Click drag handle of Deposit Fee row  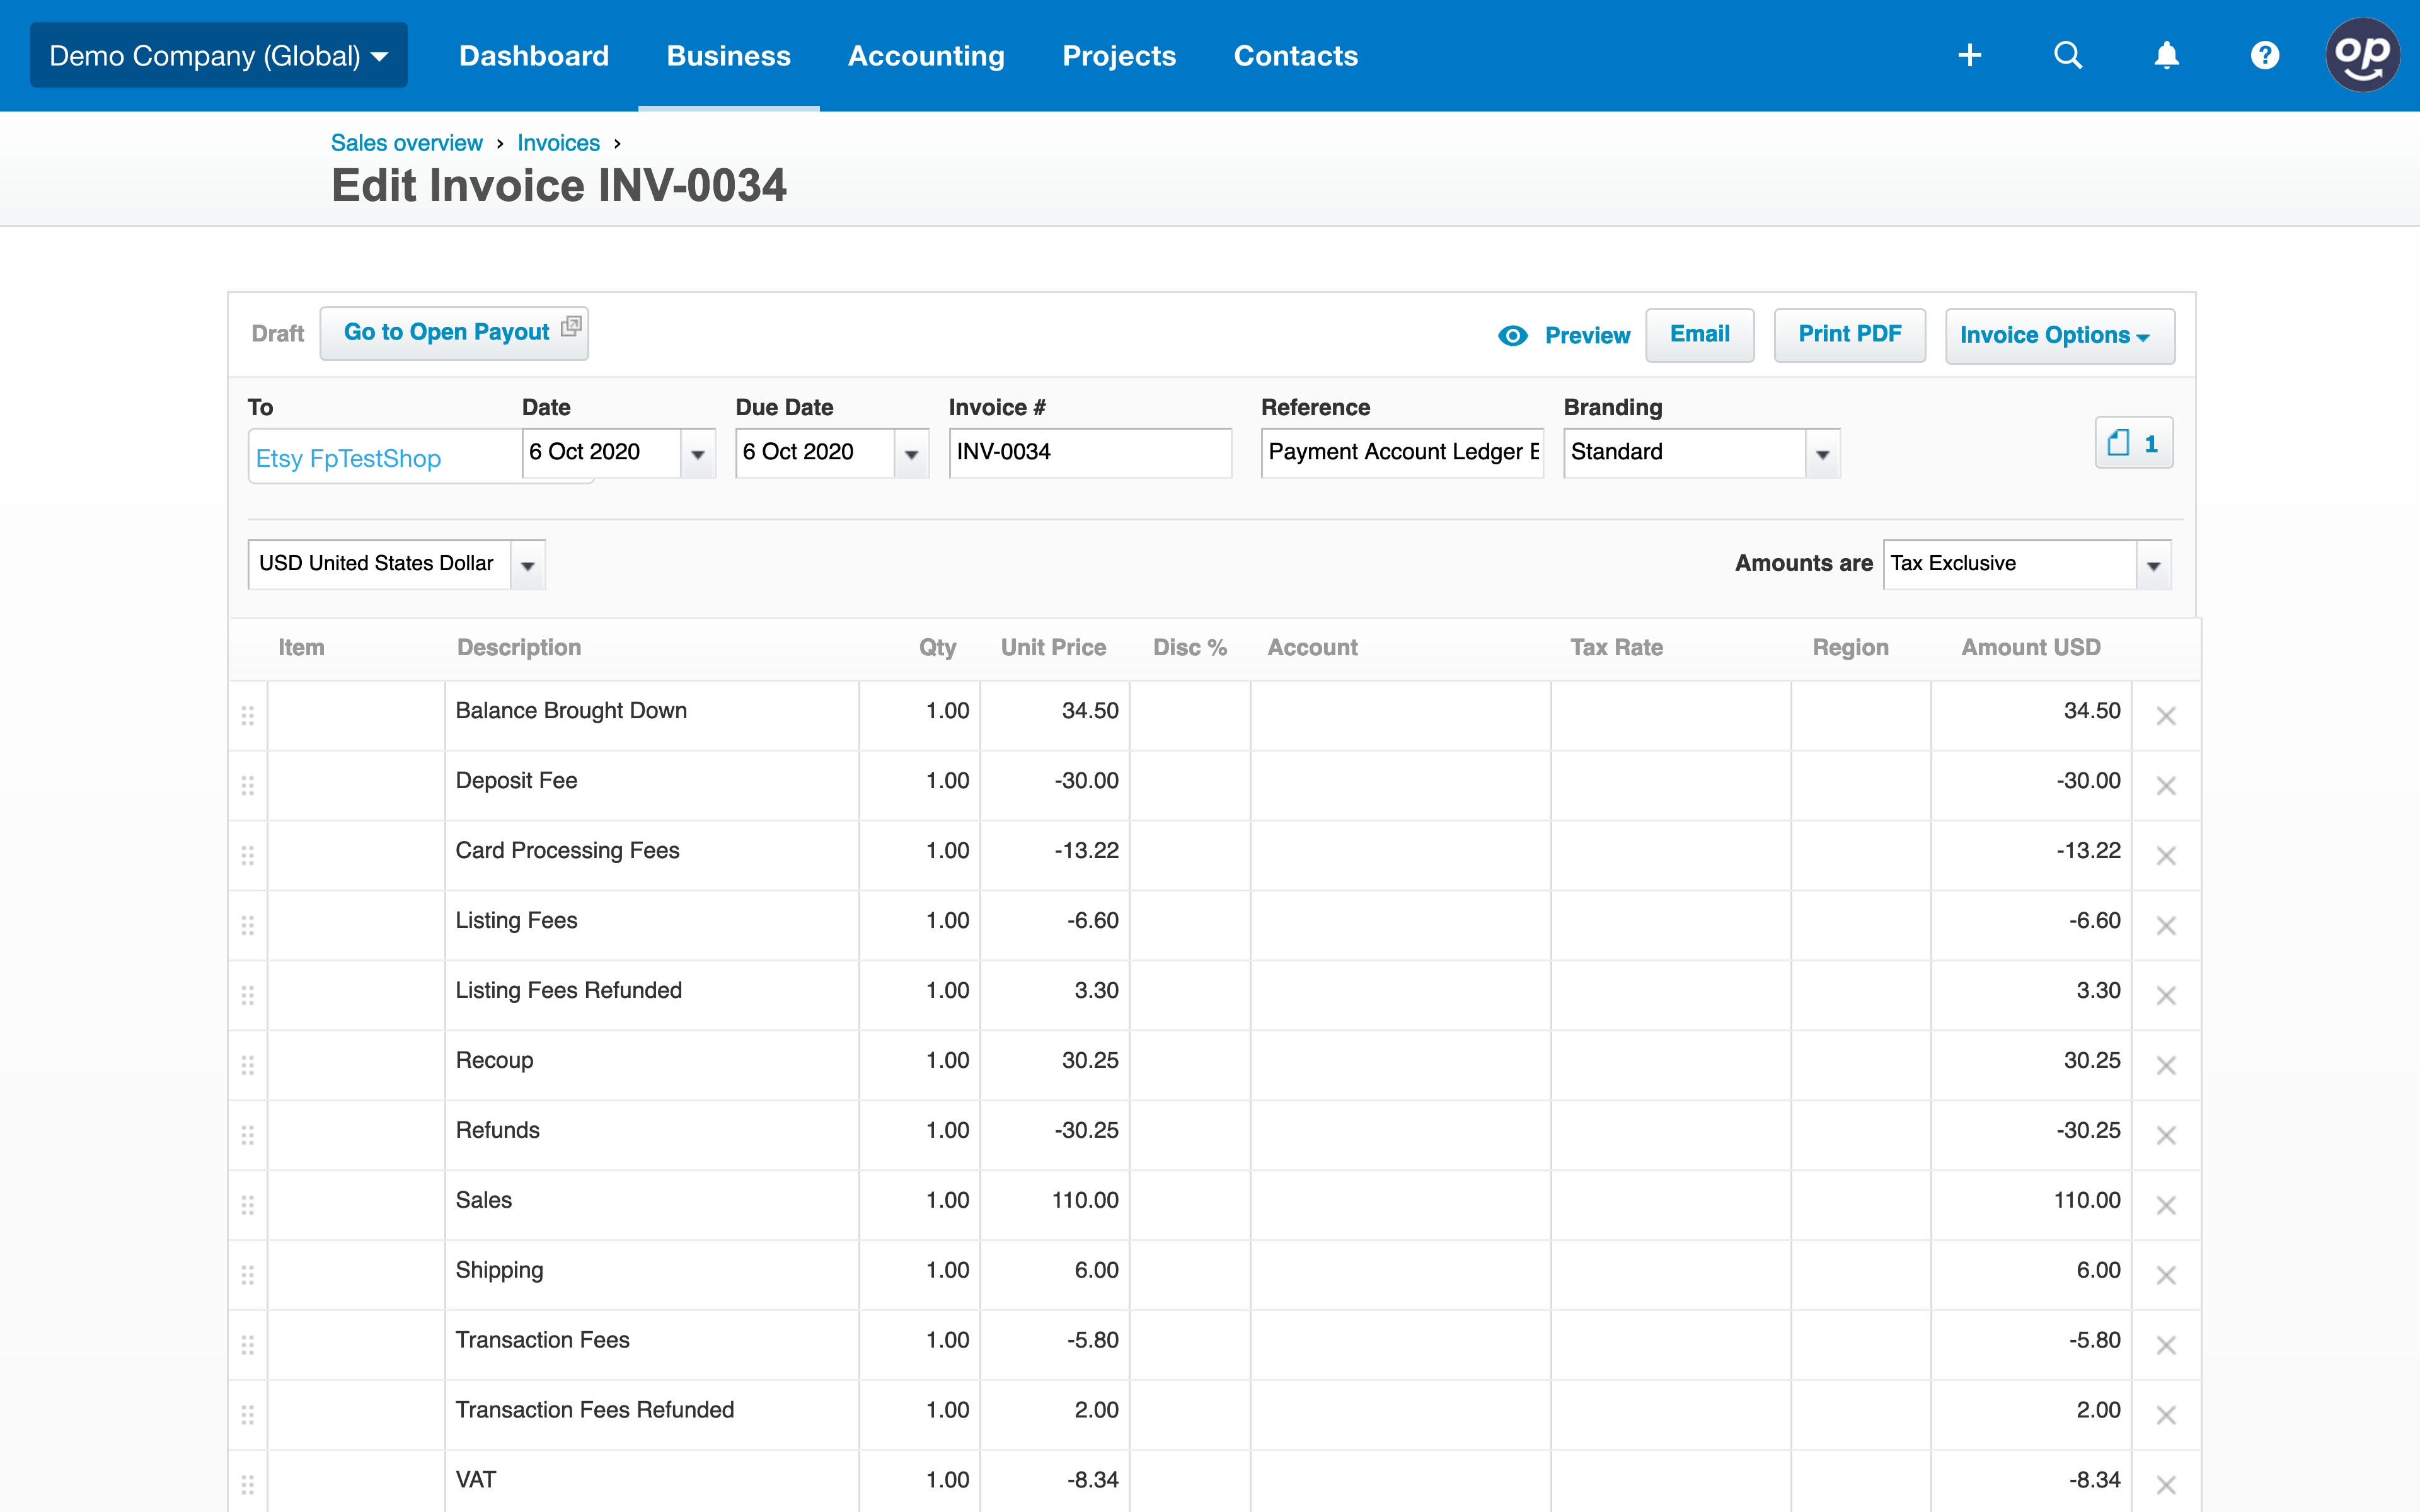248,786
